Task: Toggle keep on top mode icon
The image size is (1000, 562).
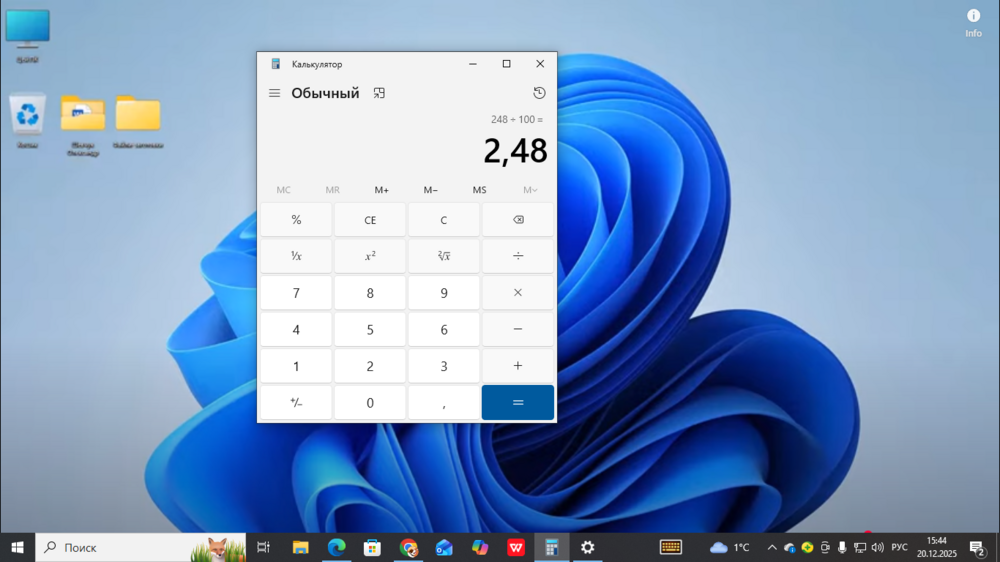Action: [x=379, y=93]
